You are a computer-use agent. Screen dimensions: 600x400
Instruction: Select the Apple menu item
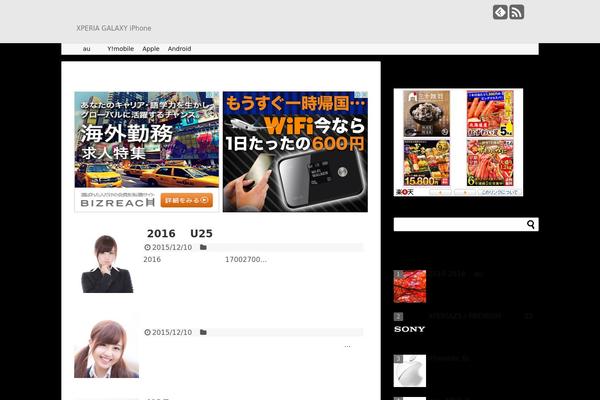pos(151,49)
